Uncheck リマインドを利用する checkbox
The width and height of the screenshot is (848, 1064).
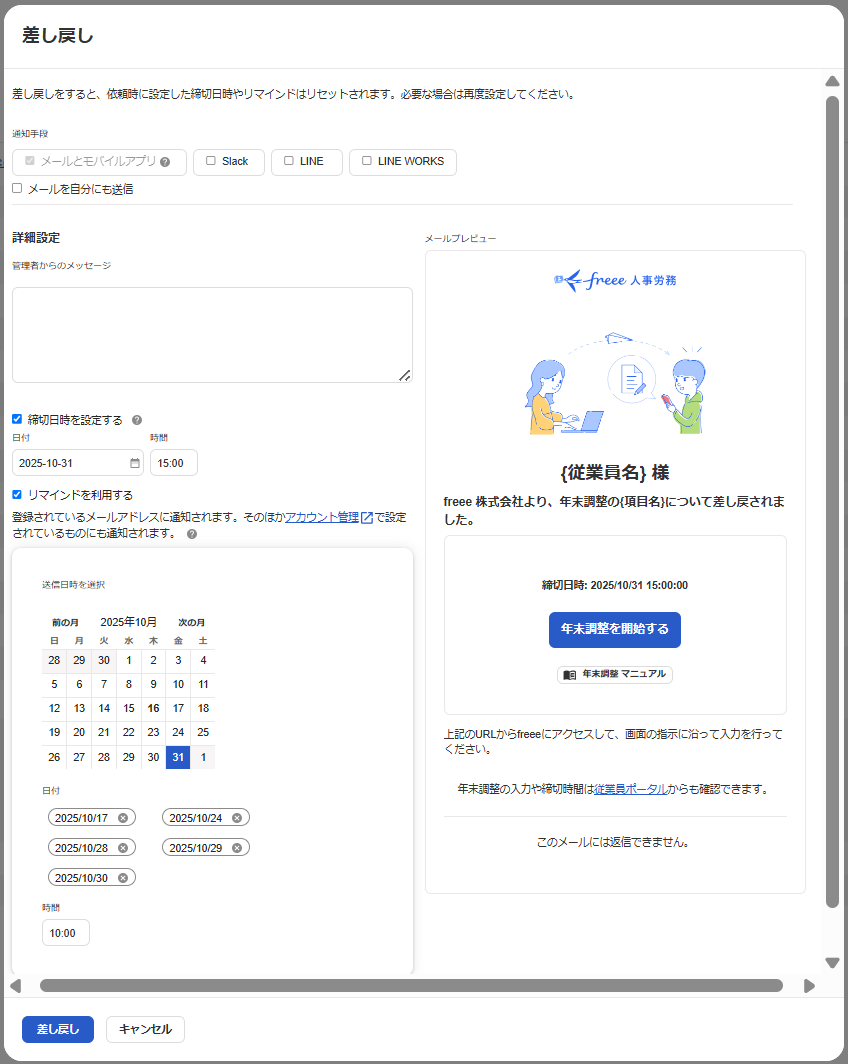17,494
